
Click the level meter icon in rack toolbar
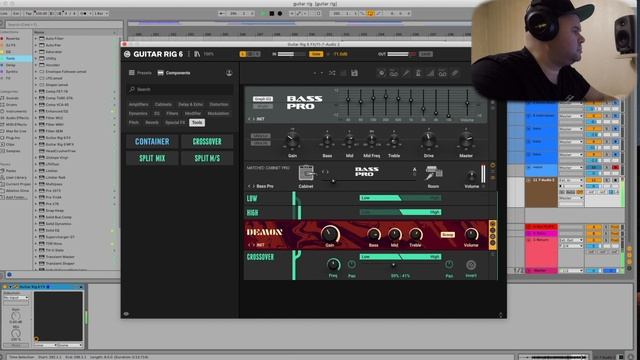point(430,73)
